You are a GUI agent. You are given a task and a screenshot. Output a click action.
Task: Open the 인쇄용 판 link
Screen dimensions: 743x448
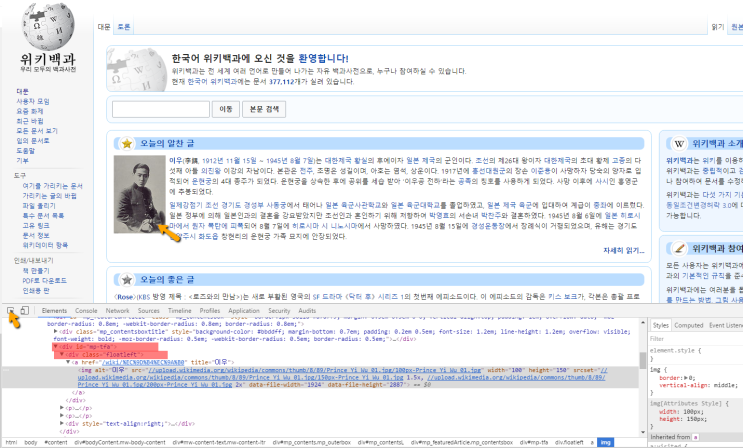[x=36, y=291]
